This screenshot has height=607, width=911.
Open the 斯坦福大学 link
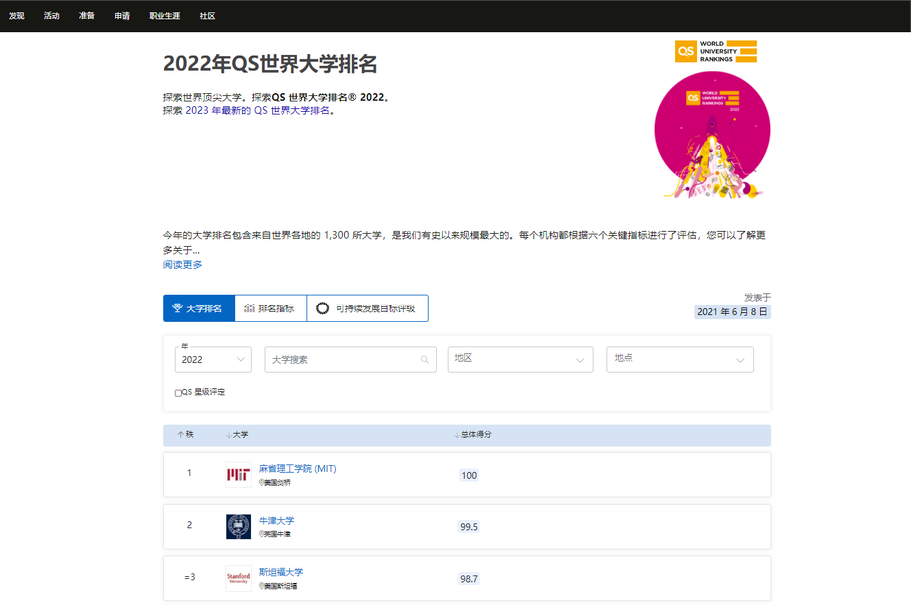[x=281, y=572]
